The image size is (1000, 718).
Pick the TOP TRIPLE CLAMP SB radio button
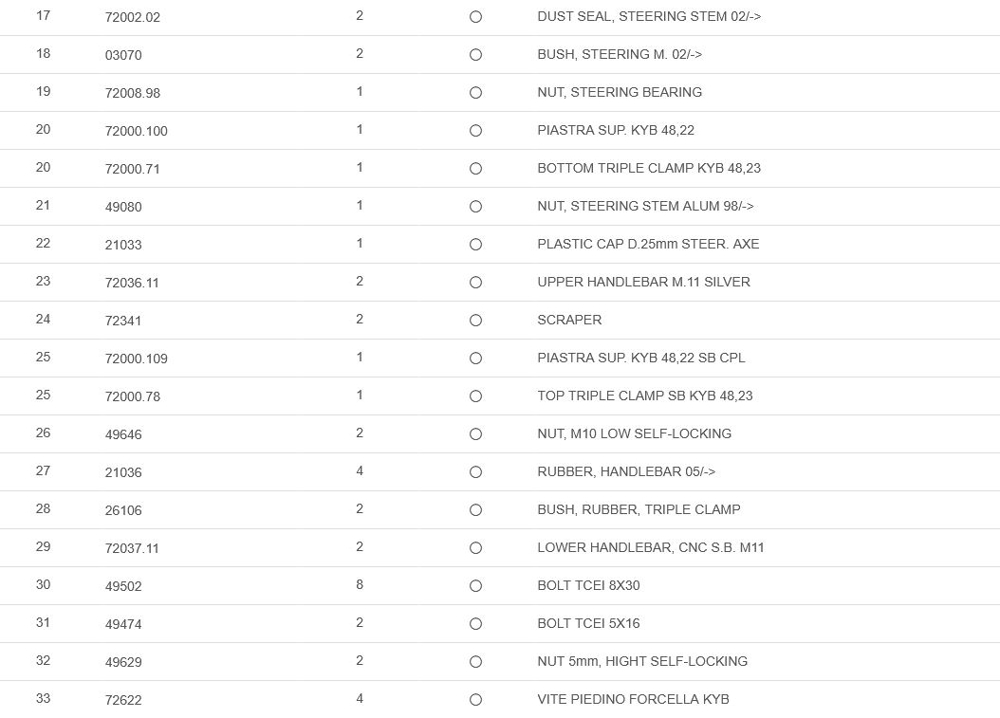(x=476, y=397)
